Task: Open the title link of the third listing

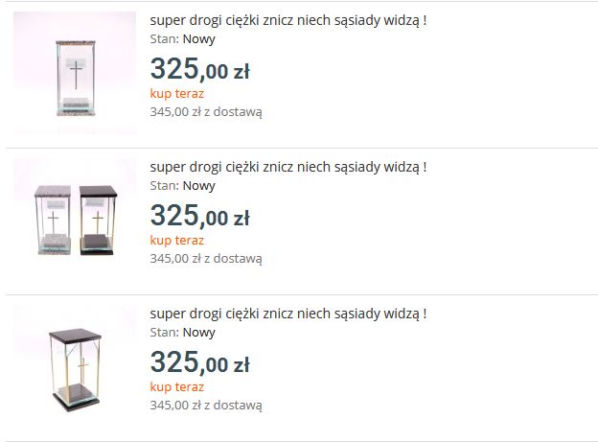Action: click(x=288, y=314)
